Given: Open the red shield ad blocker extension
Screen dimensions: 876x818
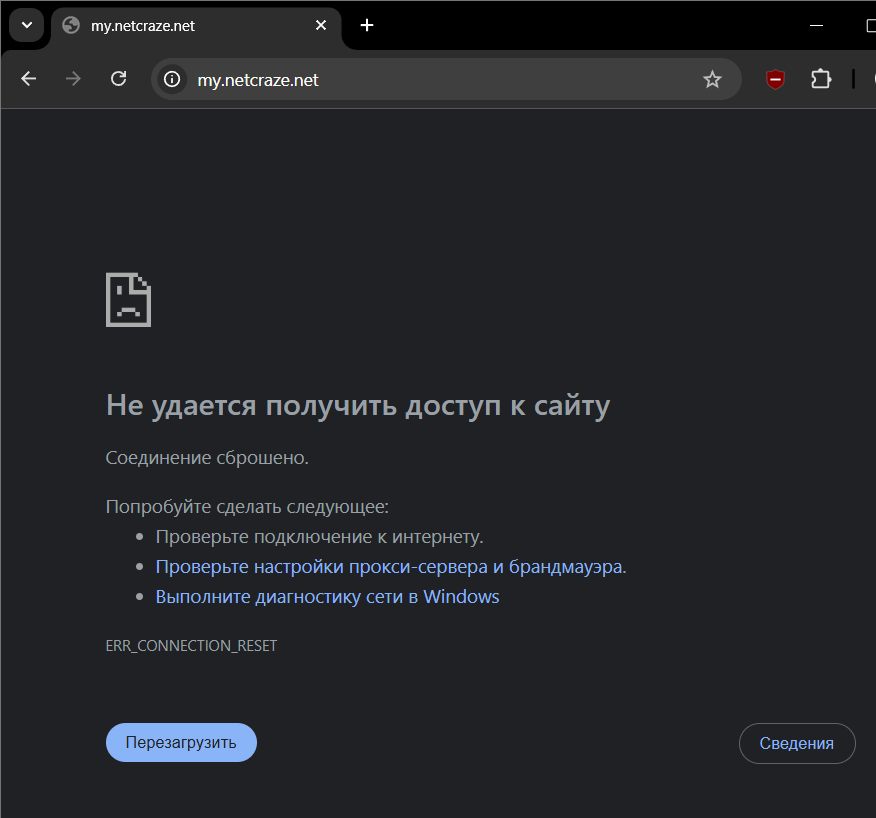Looking at the screenshot, I should coord(775,79).
